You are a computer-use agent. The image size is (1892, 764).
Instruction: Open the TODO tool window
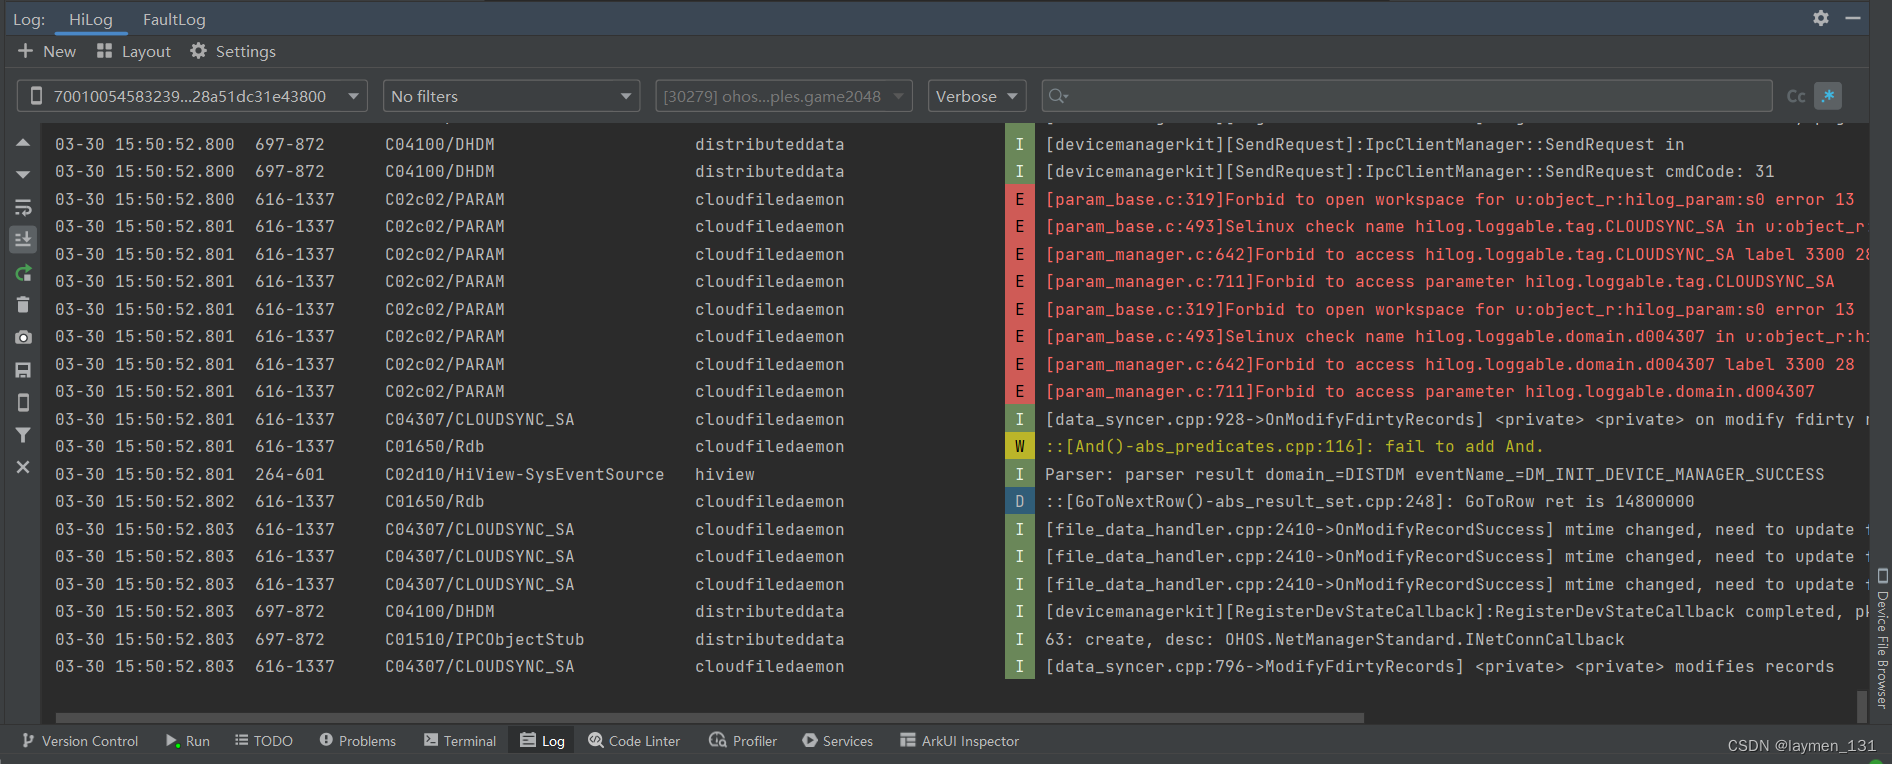pyautogui.click(x=264, y=741)
